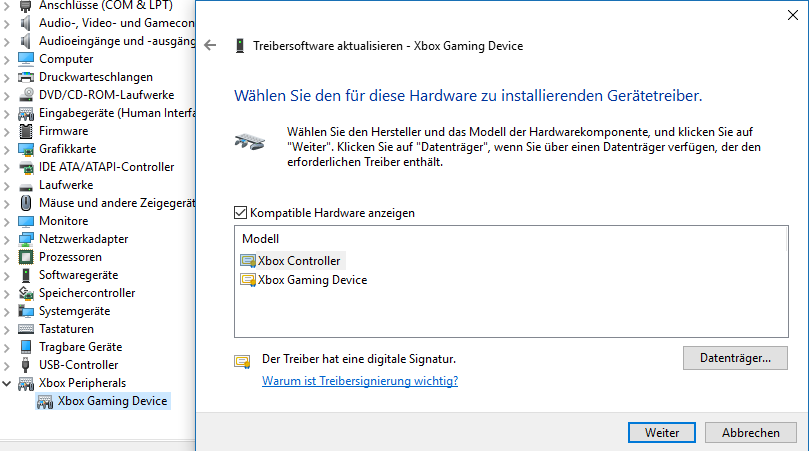The image size is (809, 451).
Task: Click the Anschlüsse (COM & LPT) icon
Action: click(x=25, y=6)
